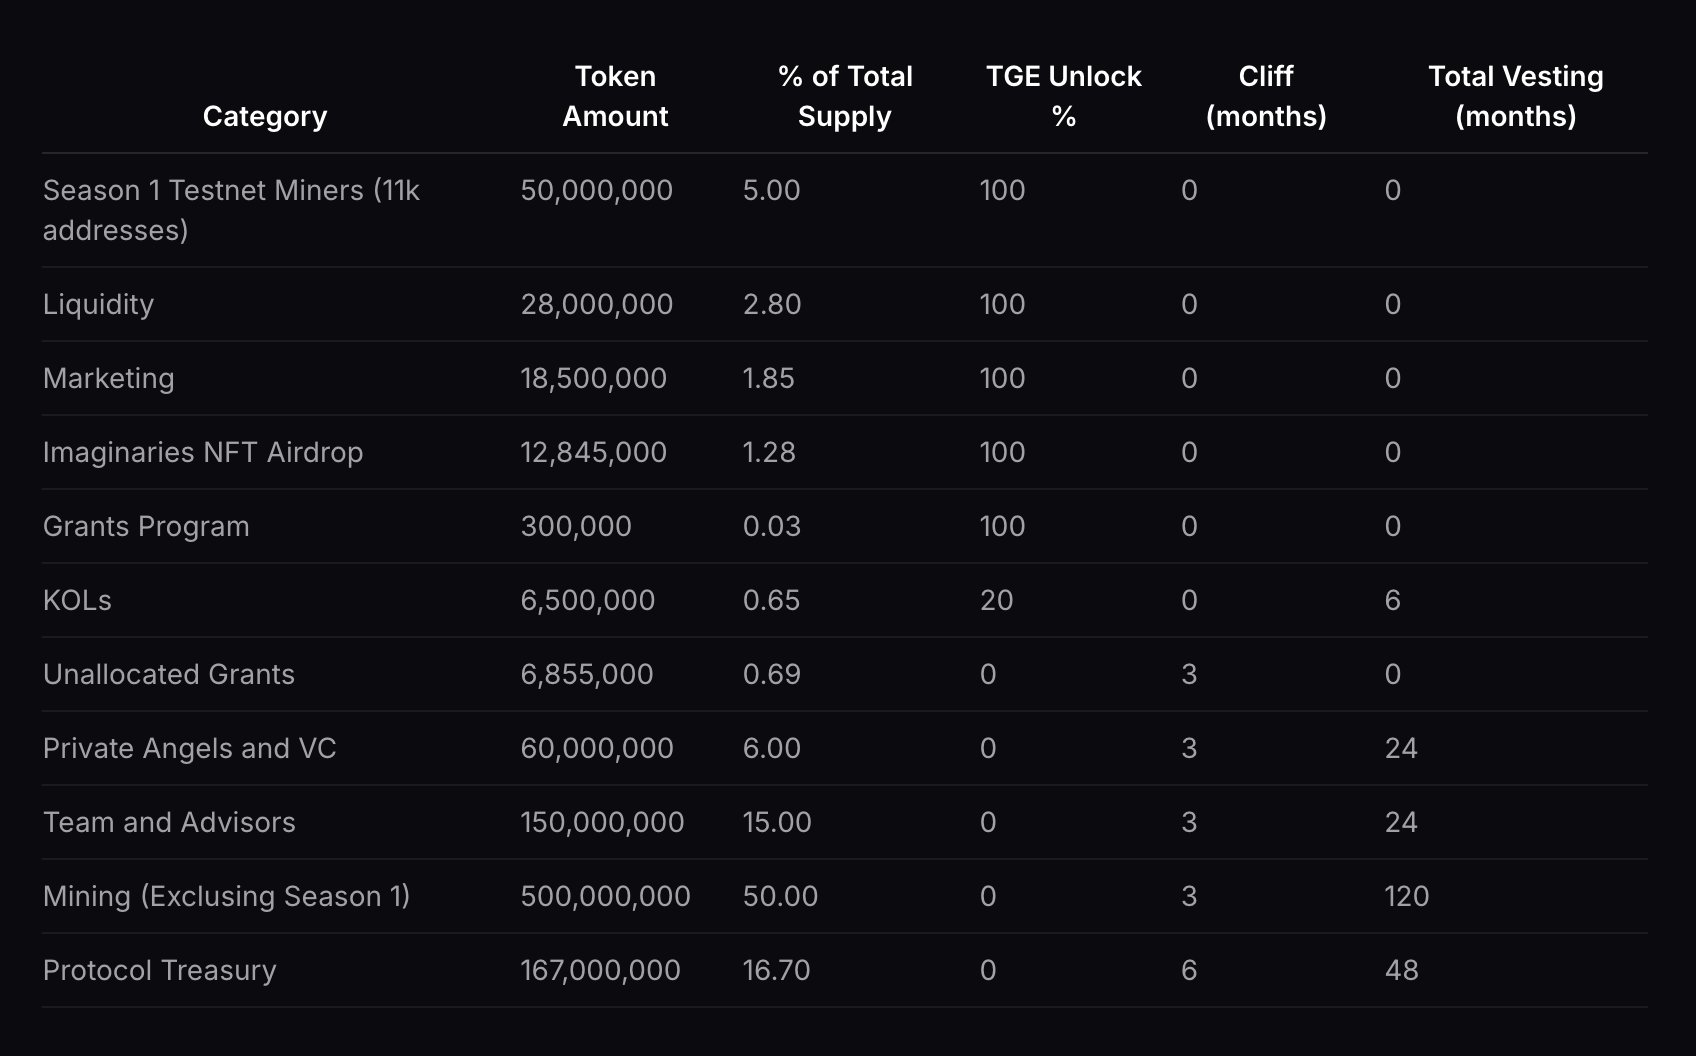The width and height of the screenshot is (1696, 1056).
Task: Click the Cliff (months) column header
Action: coord(1266,96)
